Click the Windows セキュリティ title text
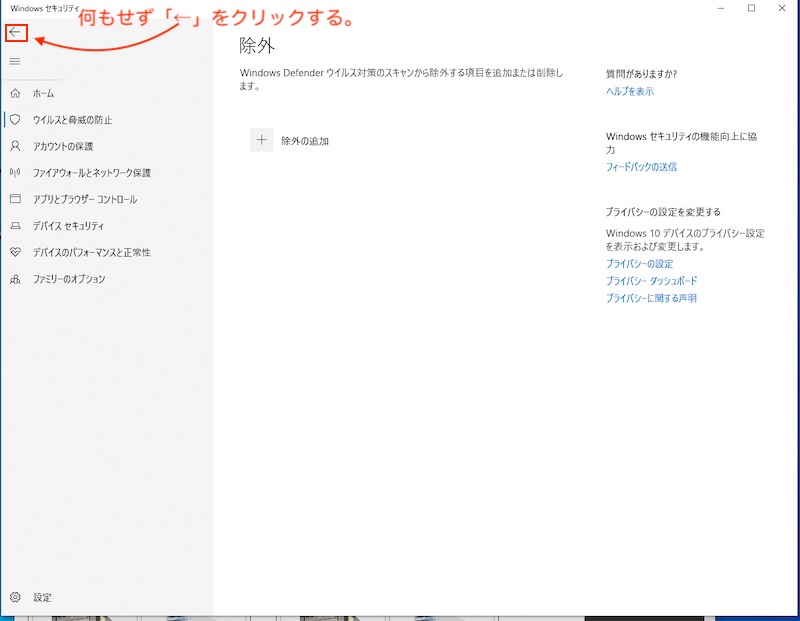 pyautogui.click(x=45, y=9)
